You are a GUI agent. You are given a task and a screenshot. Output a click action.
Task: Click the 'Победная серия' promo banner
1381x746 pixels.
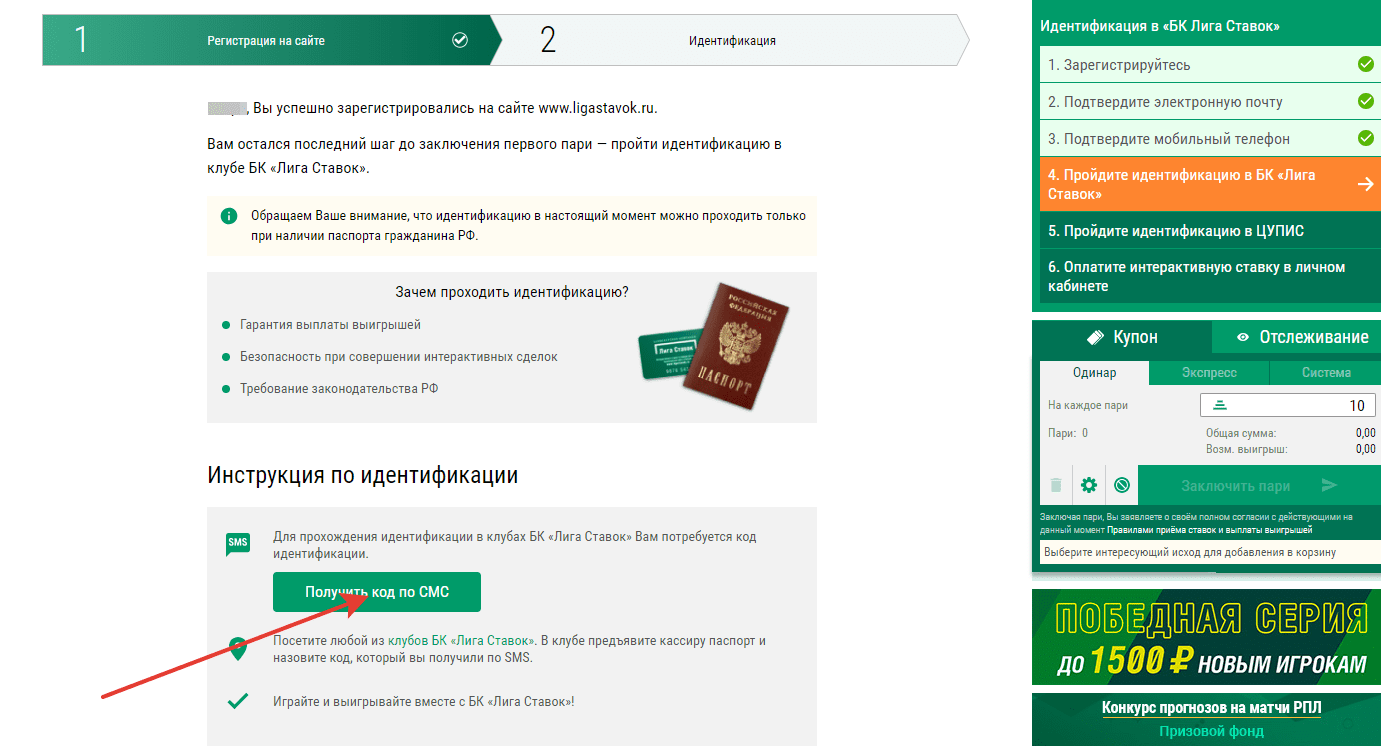click(x=1206, y=637)
